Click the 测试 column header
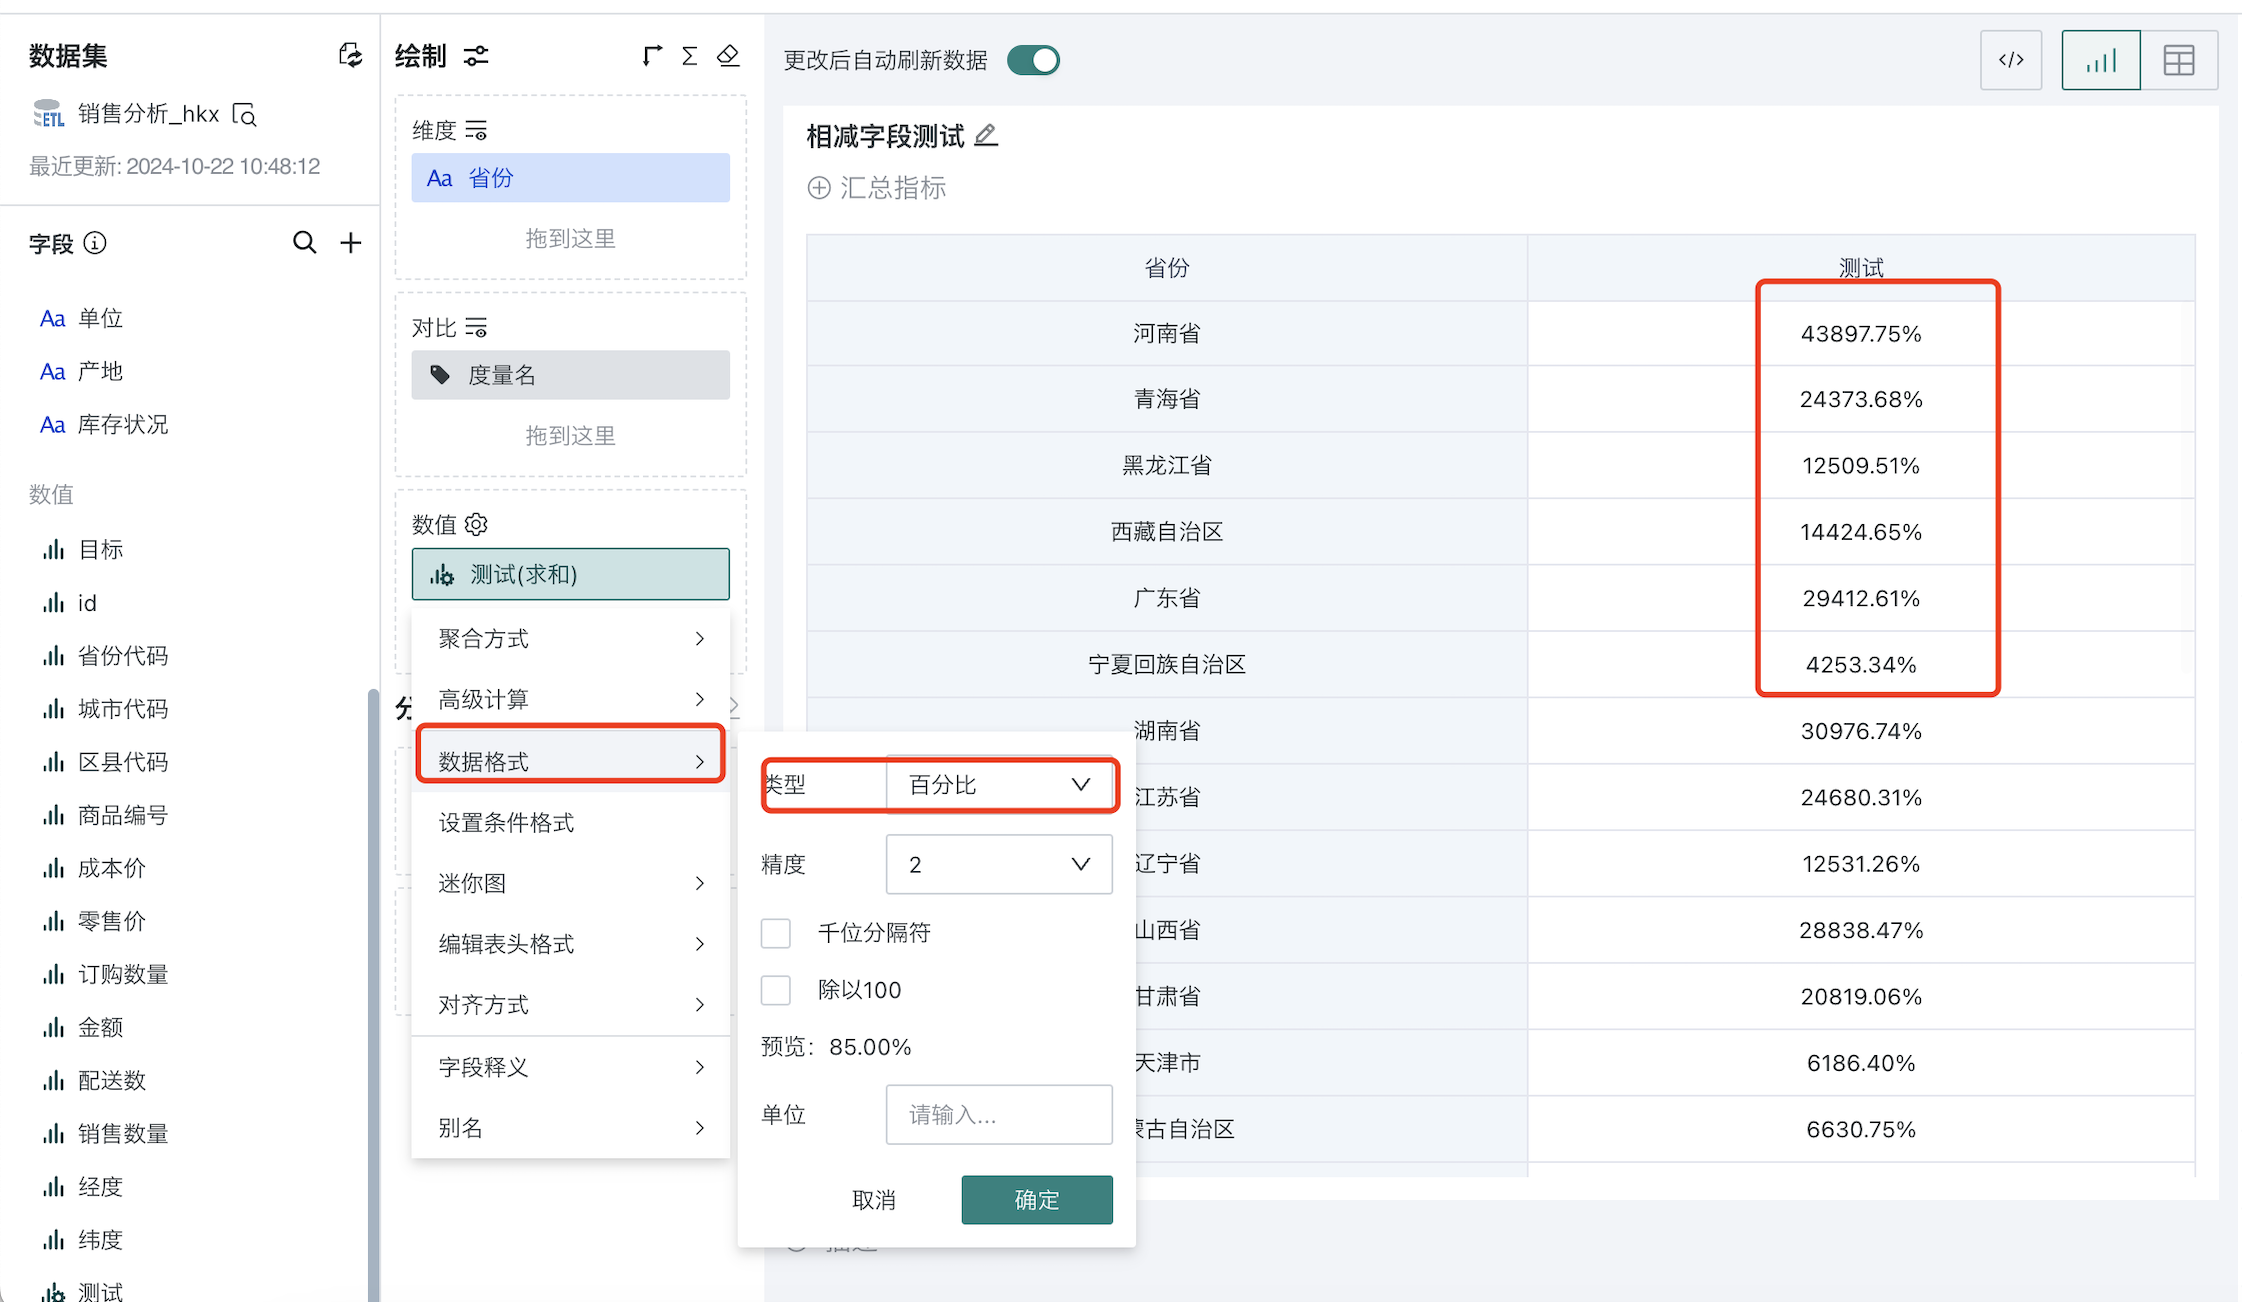This screenshot has width=2242, height=1302. pyautogui.click(x=1861, y=267)
